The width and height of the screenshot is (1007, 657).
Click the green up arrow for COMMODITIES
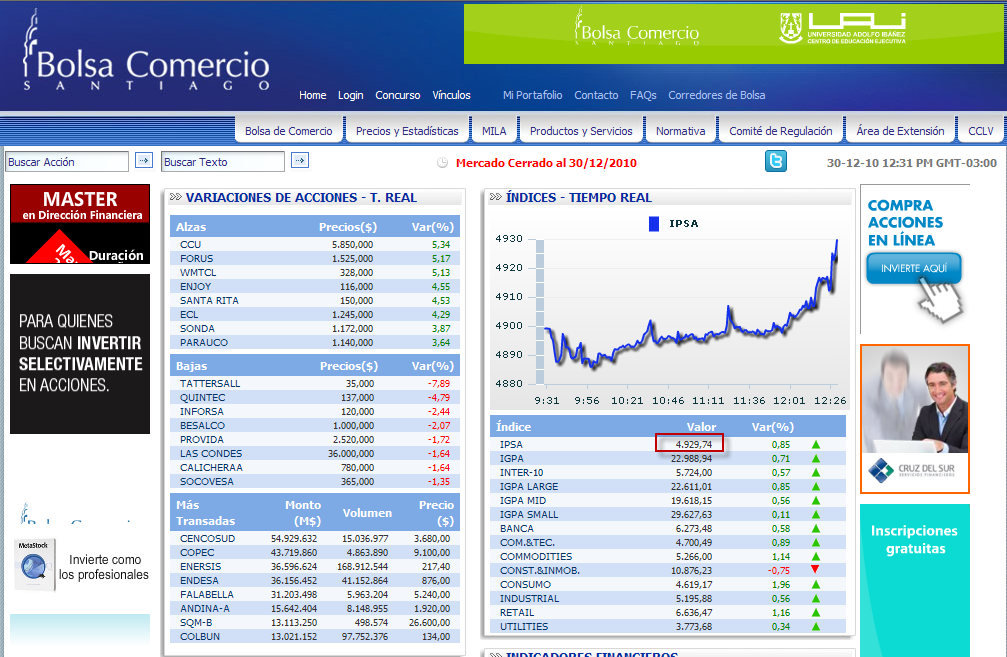pos(816,557)
